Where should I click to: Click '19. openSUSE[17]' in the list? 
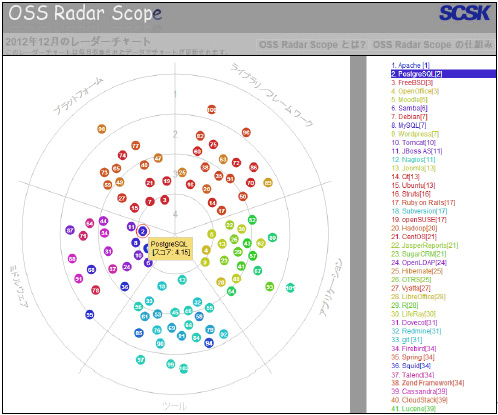[x=419, y=220]
